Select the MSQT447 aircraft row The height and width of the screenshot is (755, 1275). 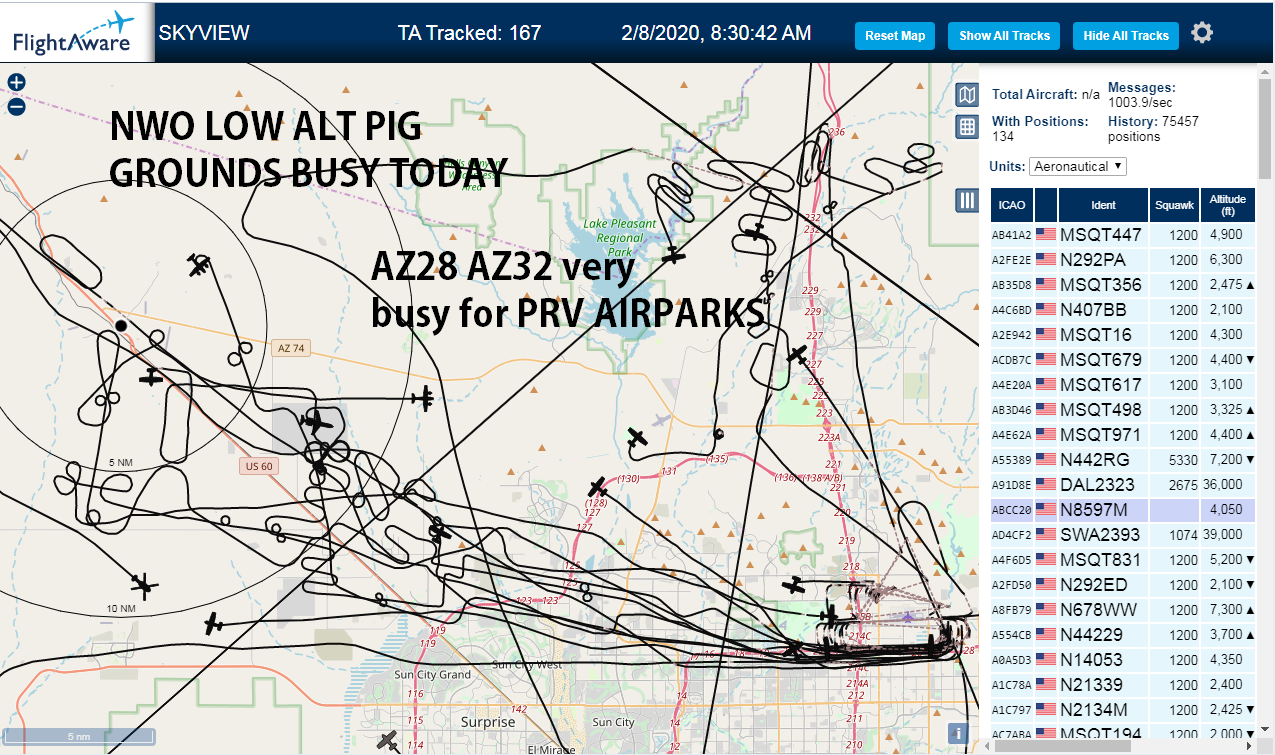[x=1123, y=235]
